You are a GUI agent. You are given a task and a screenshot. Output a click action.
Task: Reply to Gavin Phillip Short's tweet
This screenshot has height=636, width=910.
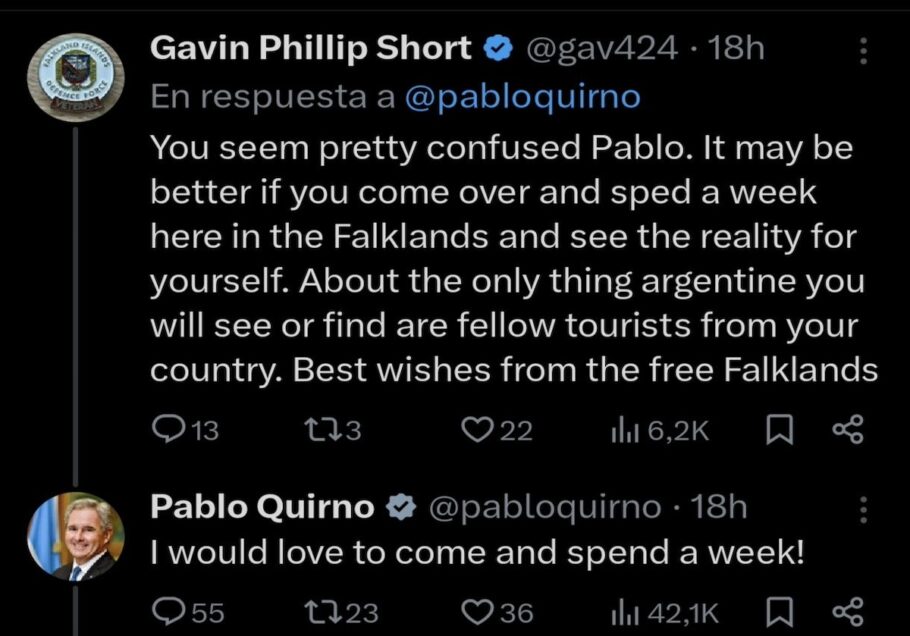point(164,430)
